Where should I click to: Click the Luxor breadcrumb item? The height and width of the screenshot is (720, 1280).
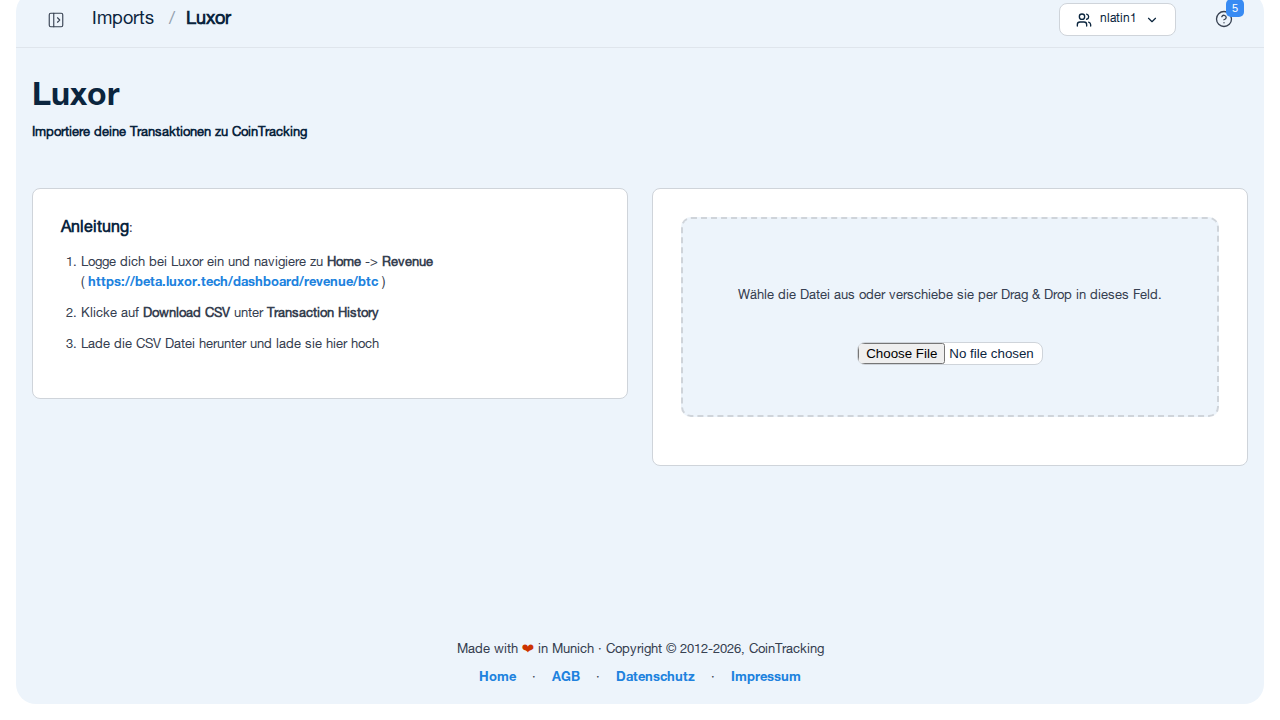(208, 18)
